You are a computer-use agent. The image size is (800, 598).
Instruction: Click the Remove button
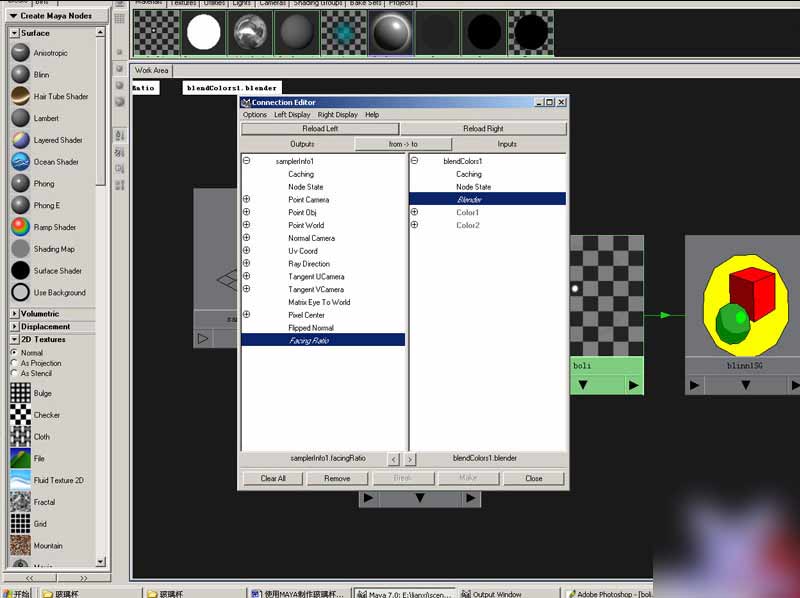(x=337, y=479)
